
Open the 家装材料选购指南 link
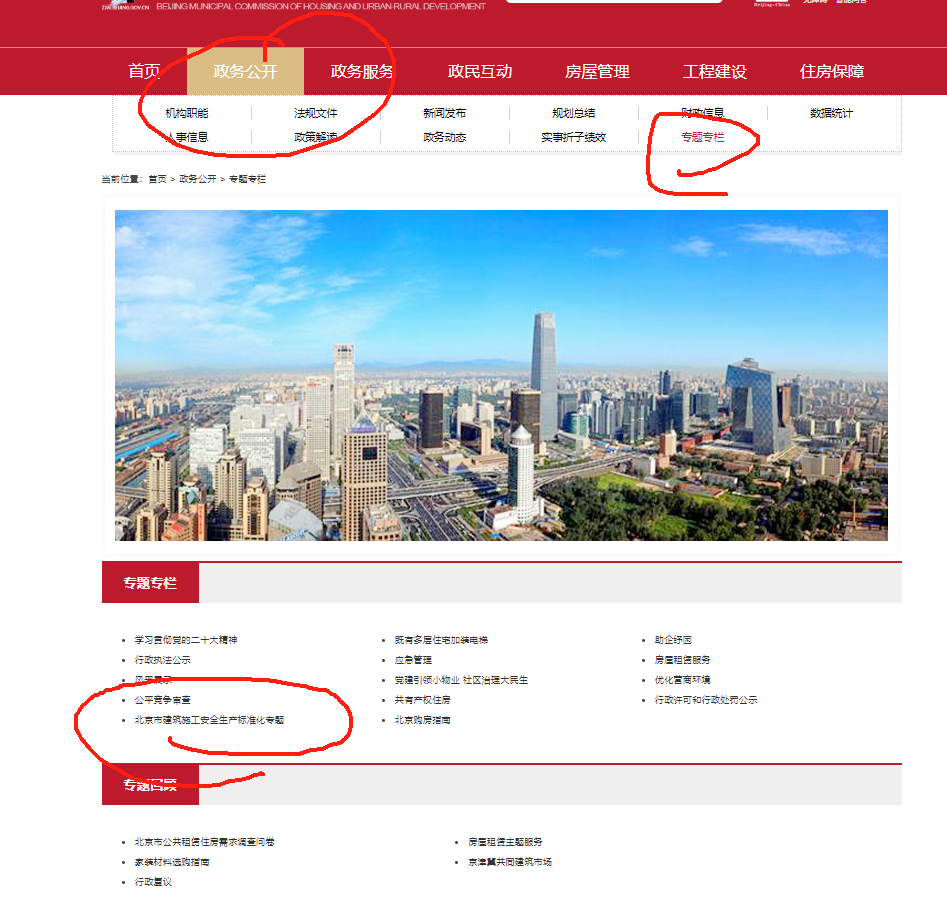pos(172,862)
